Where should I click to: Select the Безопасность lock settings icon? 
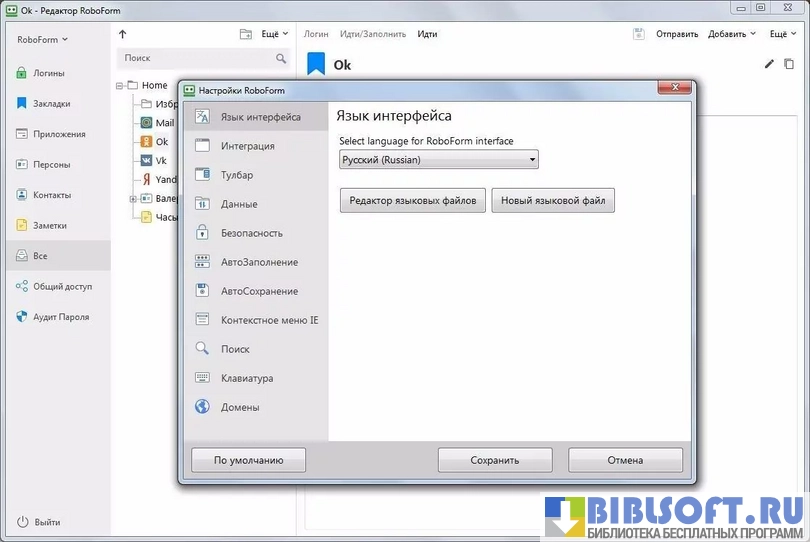(202, 233)
